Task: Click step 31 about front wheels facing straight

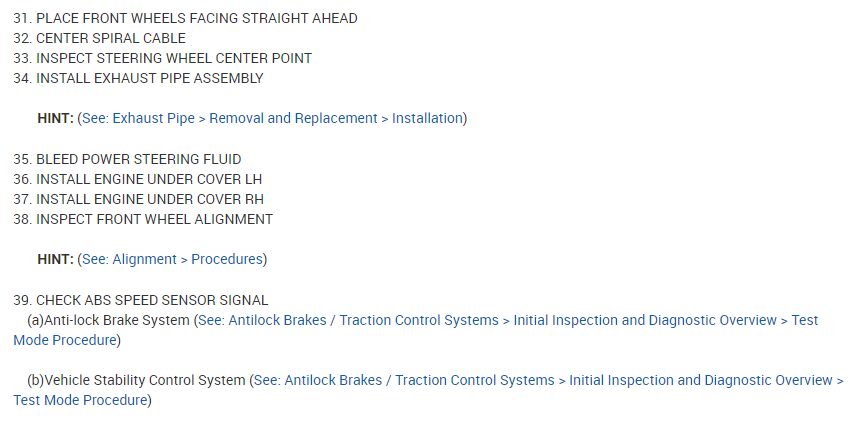Action: 185,18
